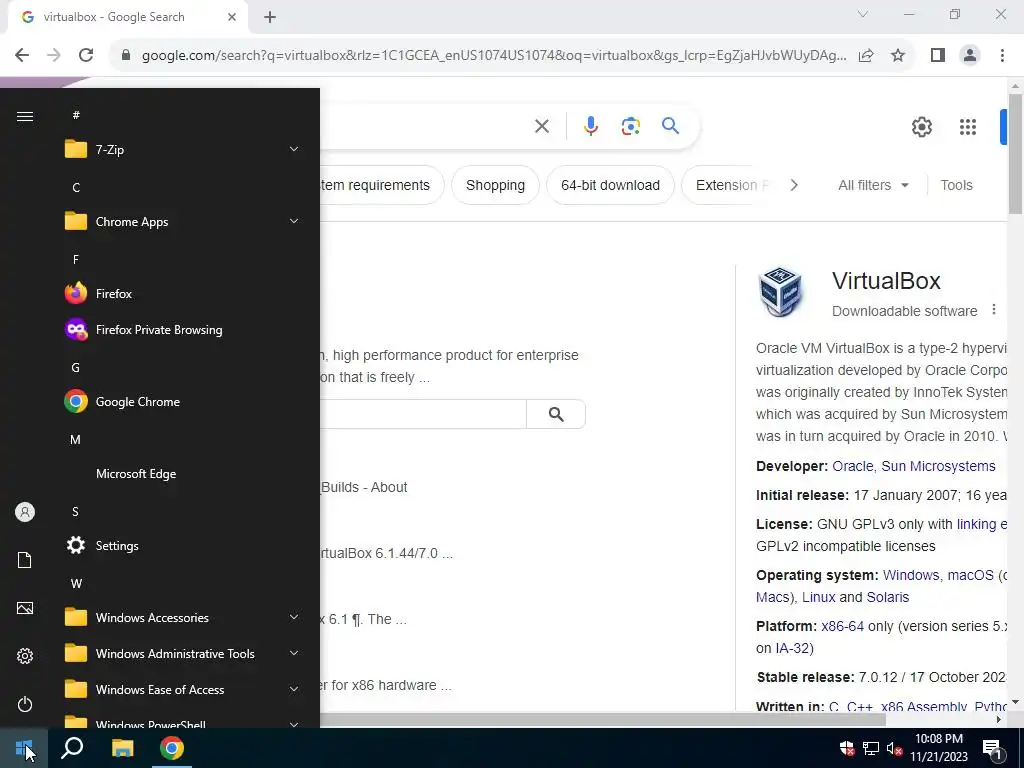Open the network tray icon
Image resolution: width=1024 pixels, height=768 pixels.
pyautogui.click(x=871, y=748)
